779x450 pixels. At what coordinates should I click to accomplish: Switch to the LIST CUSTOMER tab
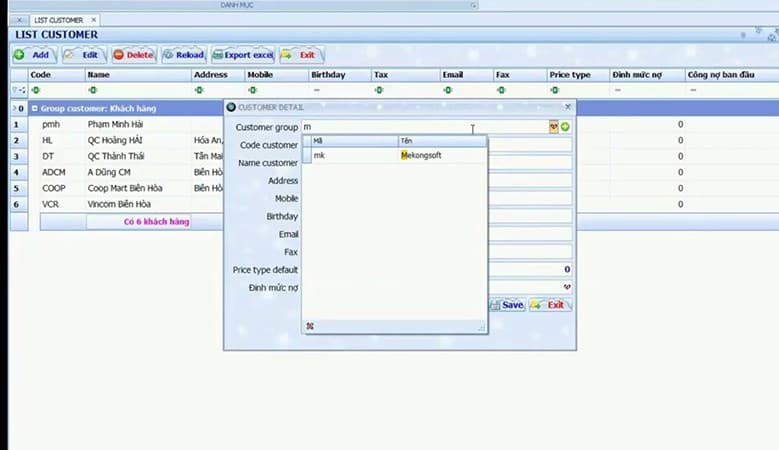pyautogui.click(x=57, y=20)
